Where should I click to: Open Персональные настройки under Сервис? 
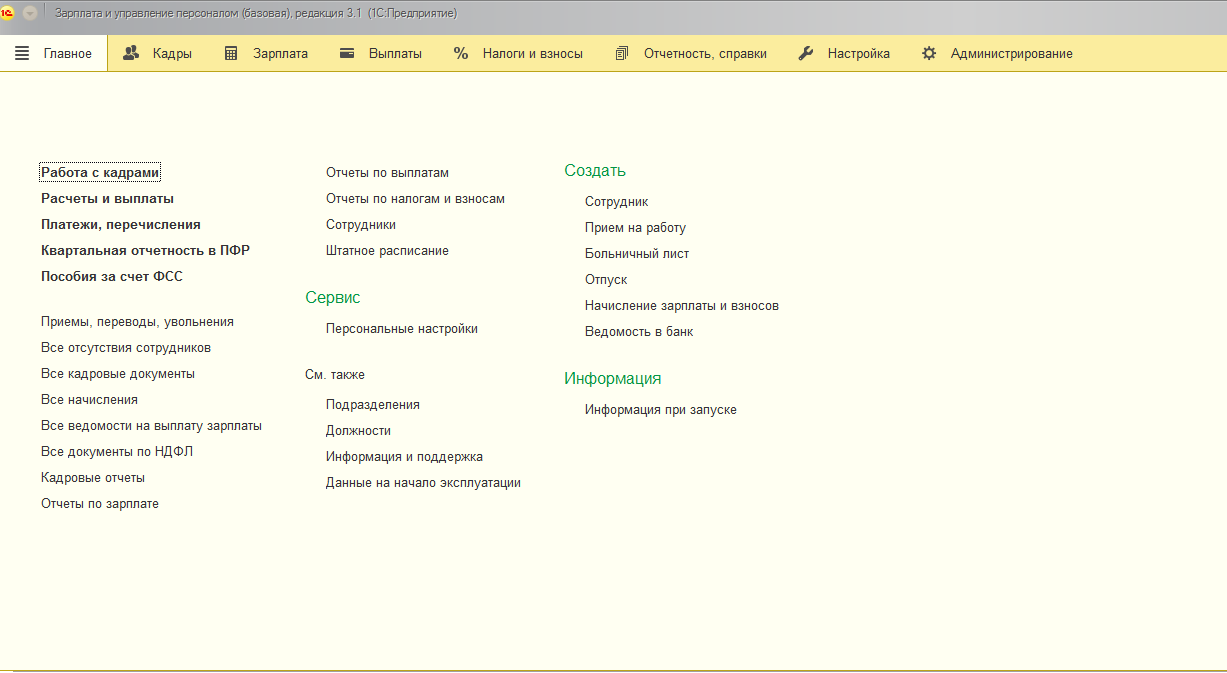pos(401,329)
